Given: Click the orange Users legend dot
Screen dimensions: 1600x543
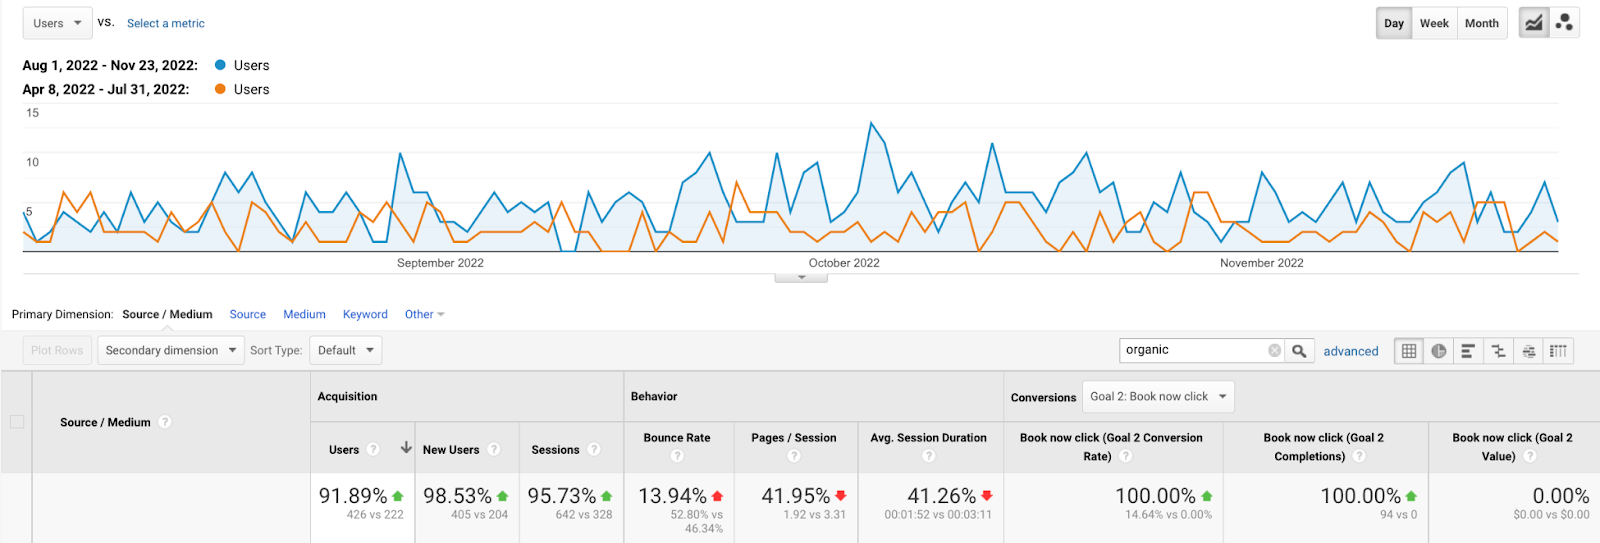Looking at the screenshot, I should pyautogui.click(x=220, y=89).
